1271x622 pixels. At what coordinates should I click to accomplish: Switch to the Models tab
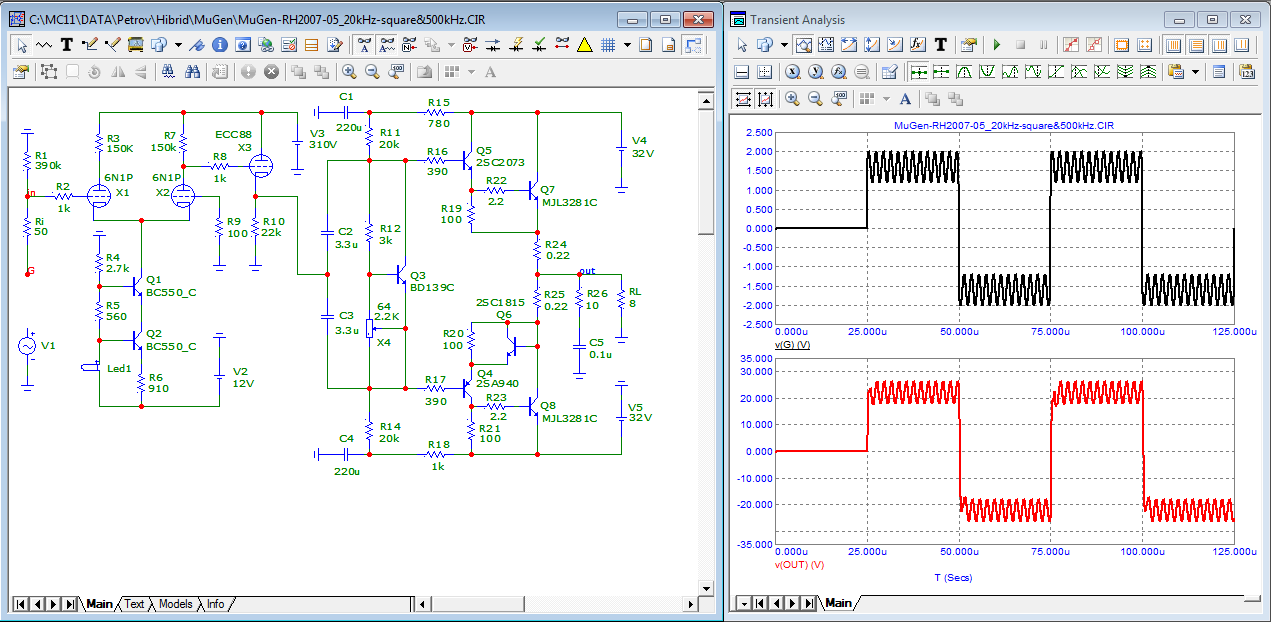click(x=176, y=604)
